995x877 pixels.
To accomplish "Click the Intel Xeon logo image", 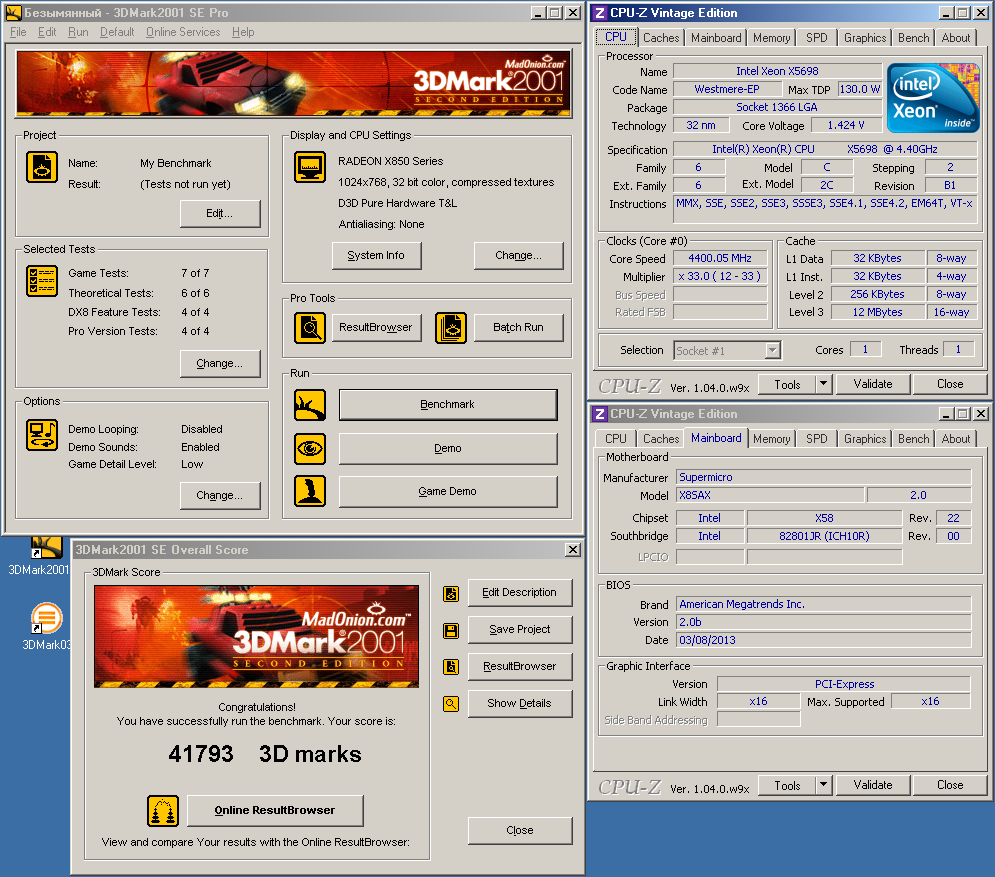I will point(931,98).
